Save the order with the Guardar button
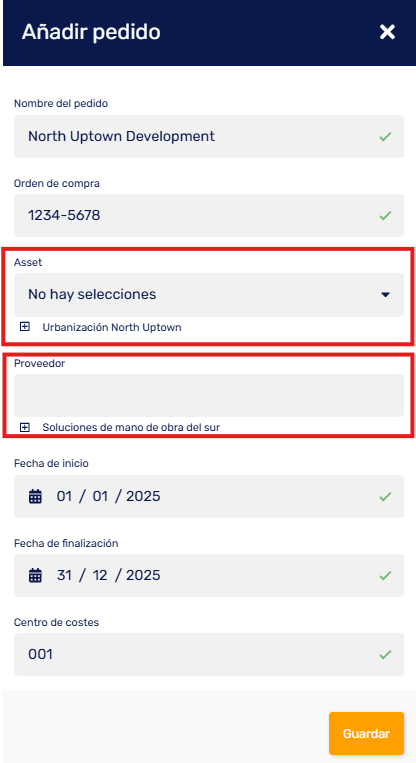 point(366,733)
